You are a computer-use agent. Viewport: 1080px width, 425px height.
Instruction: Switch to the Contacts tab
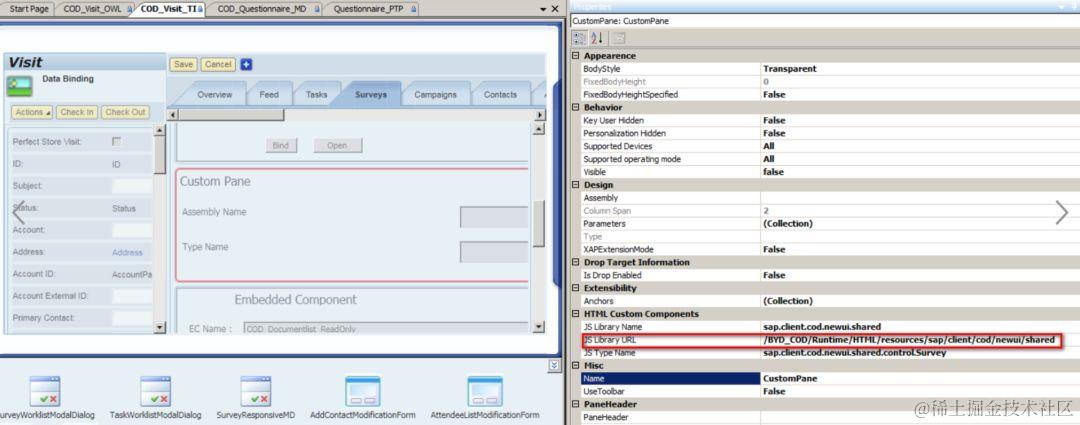pos(500,95)
